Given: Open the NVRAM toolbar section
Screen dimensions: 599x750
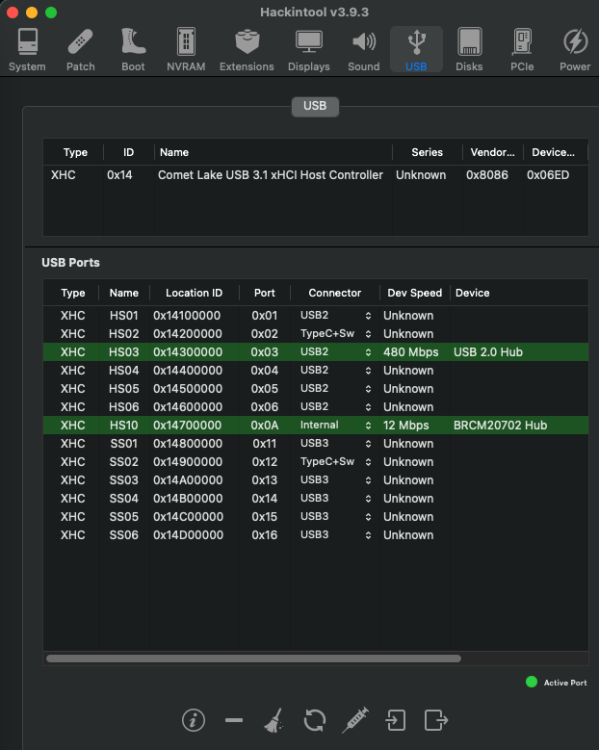Looking at the screenshot, I should pyautogui.click(x=186, y=50).
